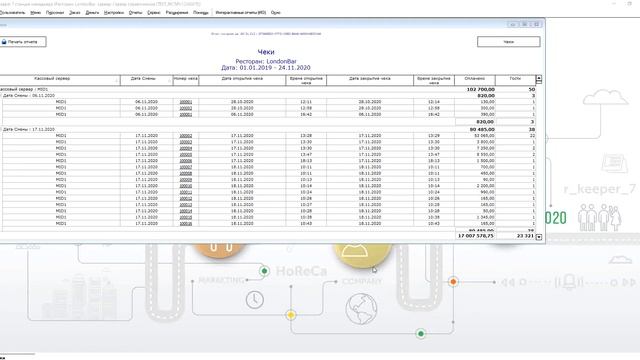Image resolution: width=640 pixels, height=360 pixels.
Task: Open the Отчеты menu
Action: (136, 13)
